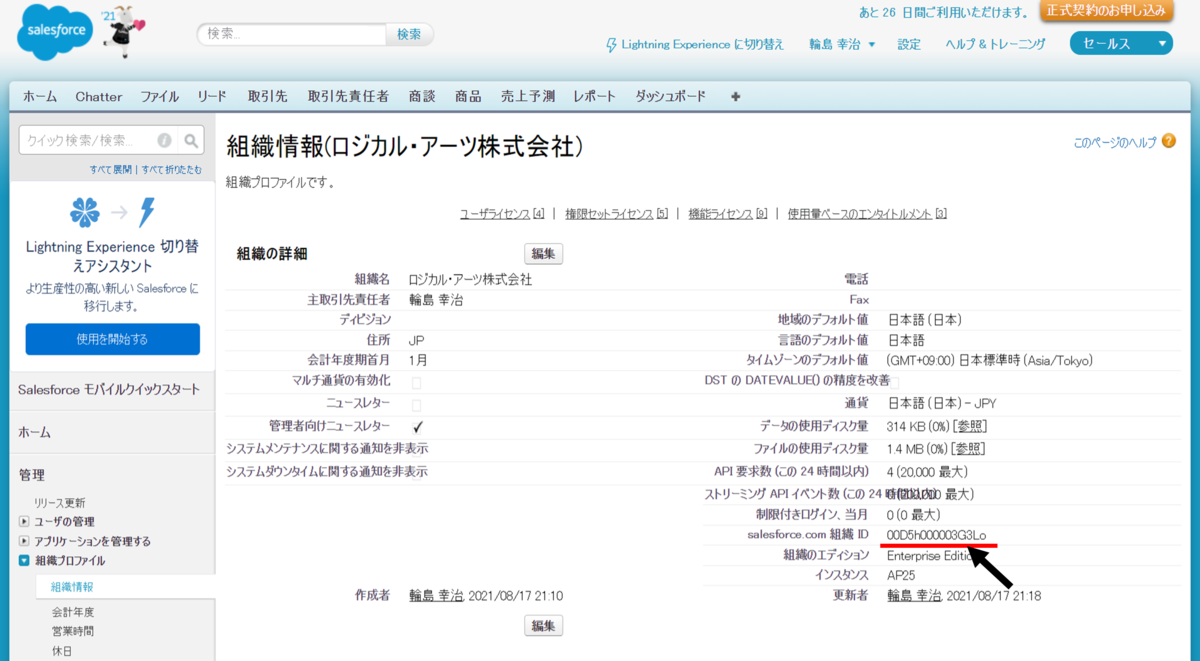Image resolution: width=1200 pixels, height=661 pixels.
Task: Open the 売上予測 tab
Action: 528,96
